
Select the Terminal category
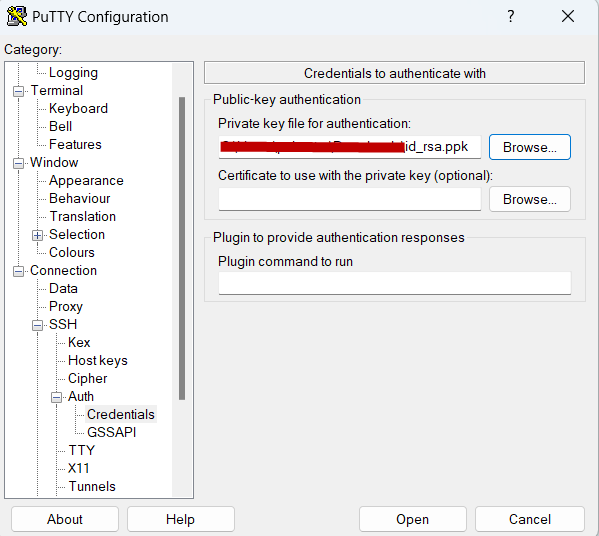(57, 91)
